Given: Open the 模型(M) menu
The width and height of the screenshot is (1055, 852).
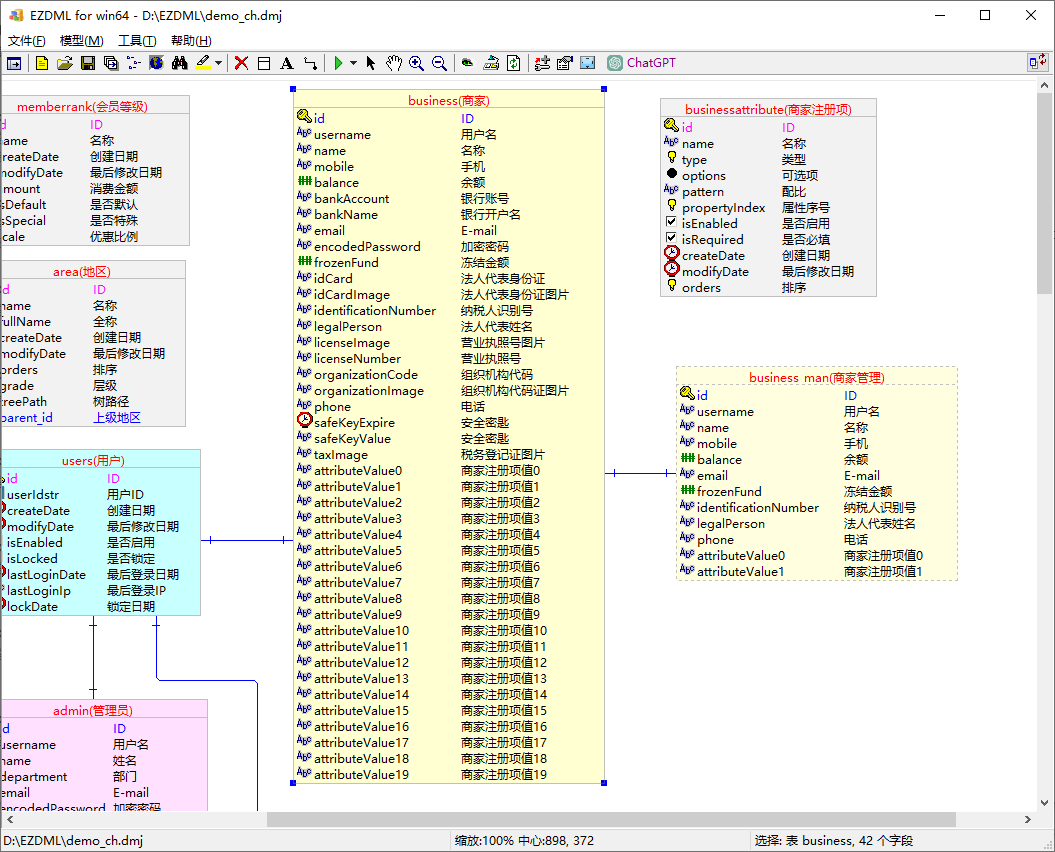Looking at the screenshot, I should 81,41.
